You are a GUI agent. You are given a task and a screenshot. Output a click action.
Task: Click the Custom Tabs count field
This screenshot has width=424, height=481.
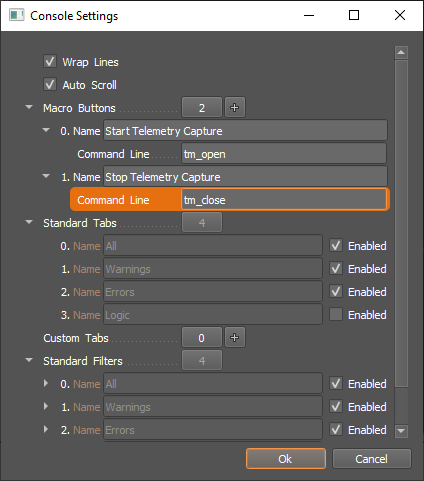pos(202,337)
